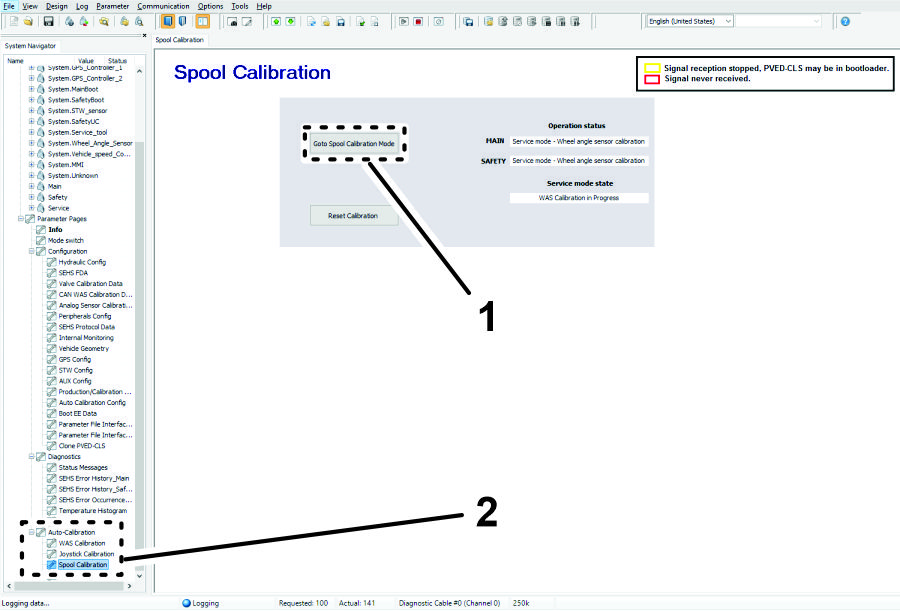Image resolution: width=900 pixels, height=611 pixels.
Task: Click the new document toolbar icon
Action: point(14,21)
